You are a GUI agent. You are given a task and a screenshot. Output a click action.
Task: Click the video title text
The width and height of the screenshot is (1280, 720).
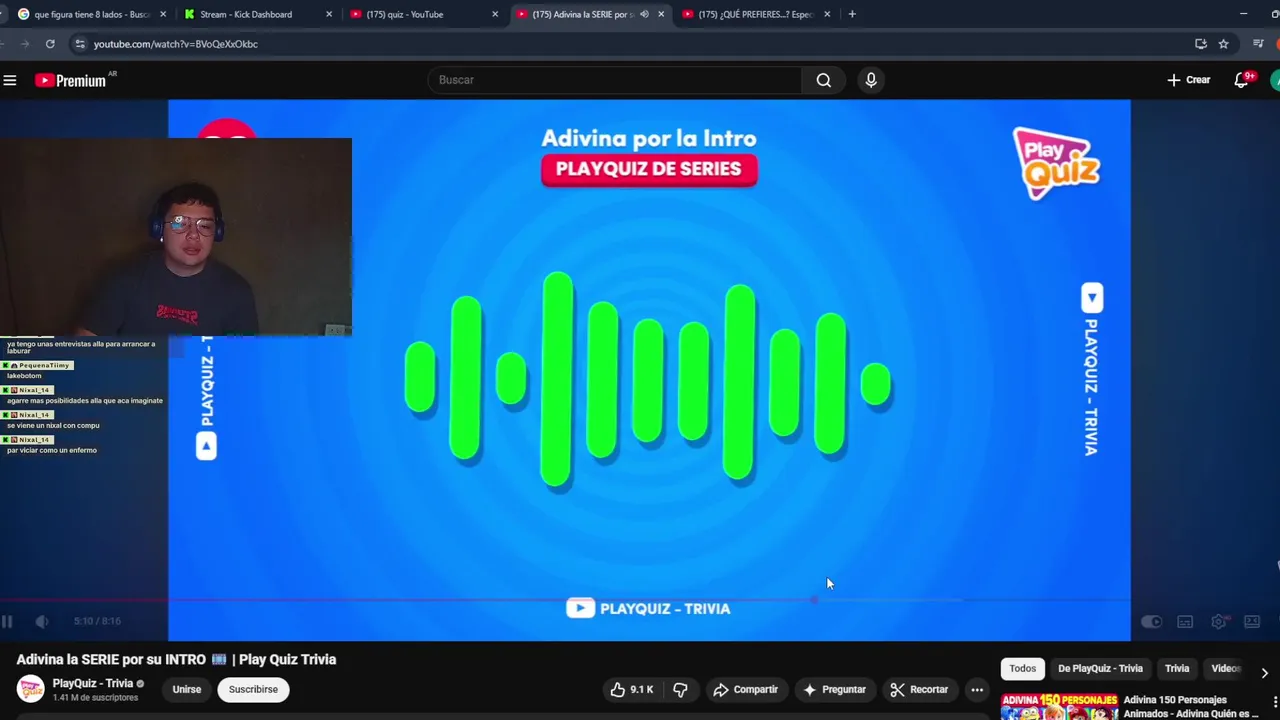point(176,659)
